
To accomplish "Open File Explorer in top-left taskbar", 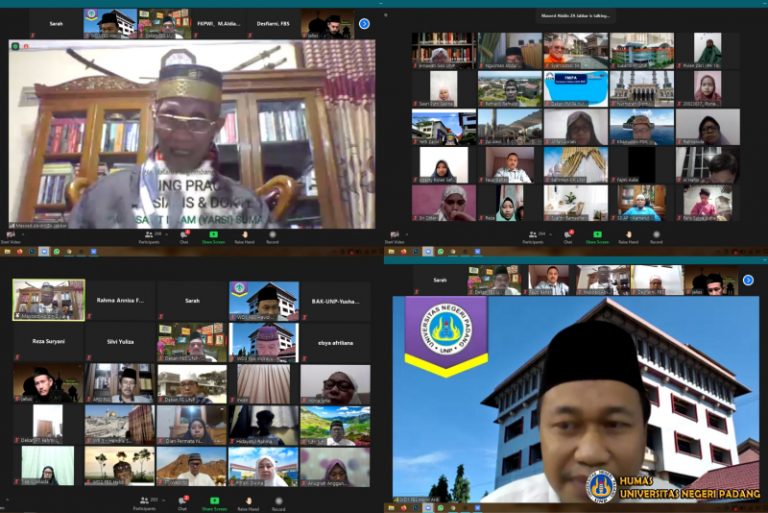I will pyautogui.click(x=7, y=251).
